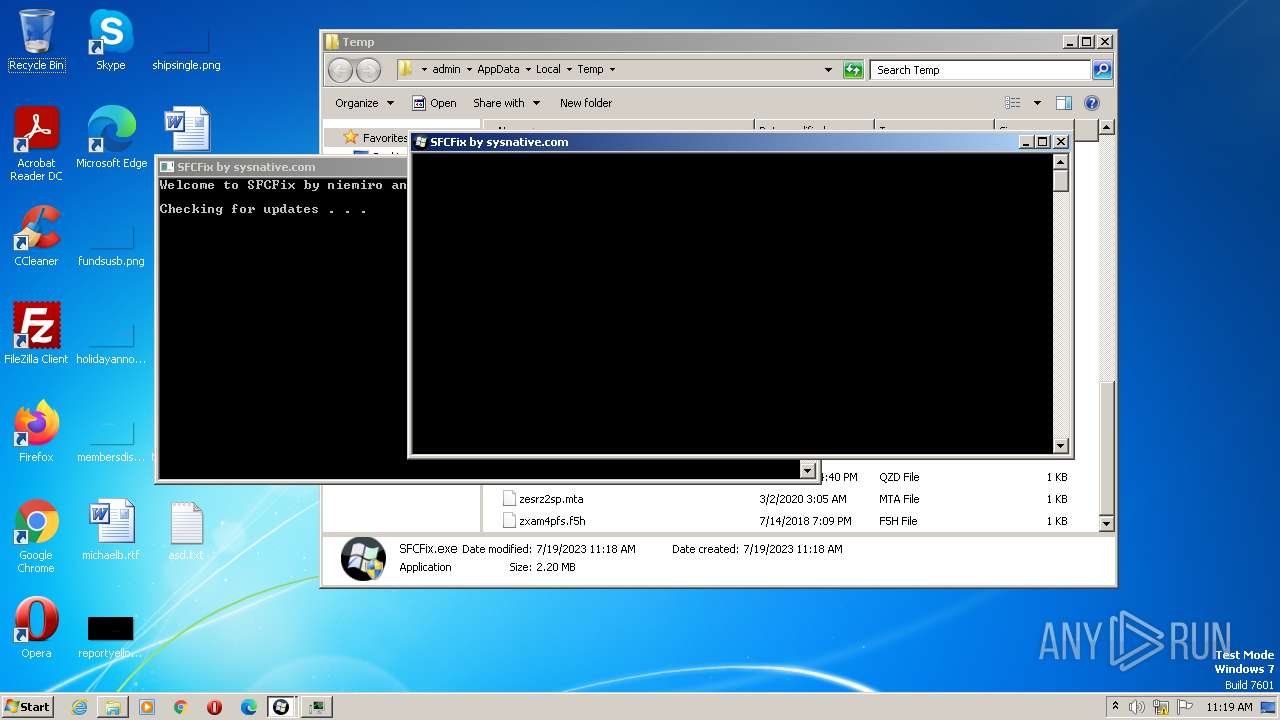
Task: Click the Action Center flag icon
Action: tap(1185, 707)
